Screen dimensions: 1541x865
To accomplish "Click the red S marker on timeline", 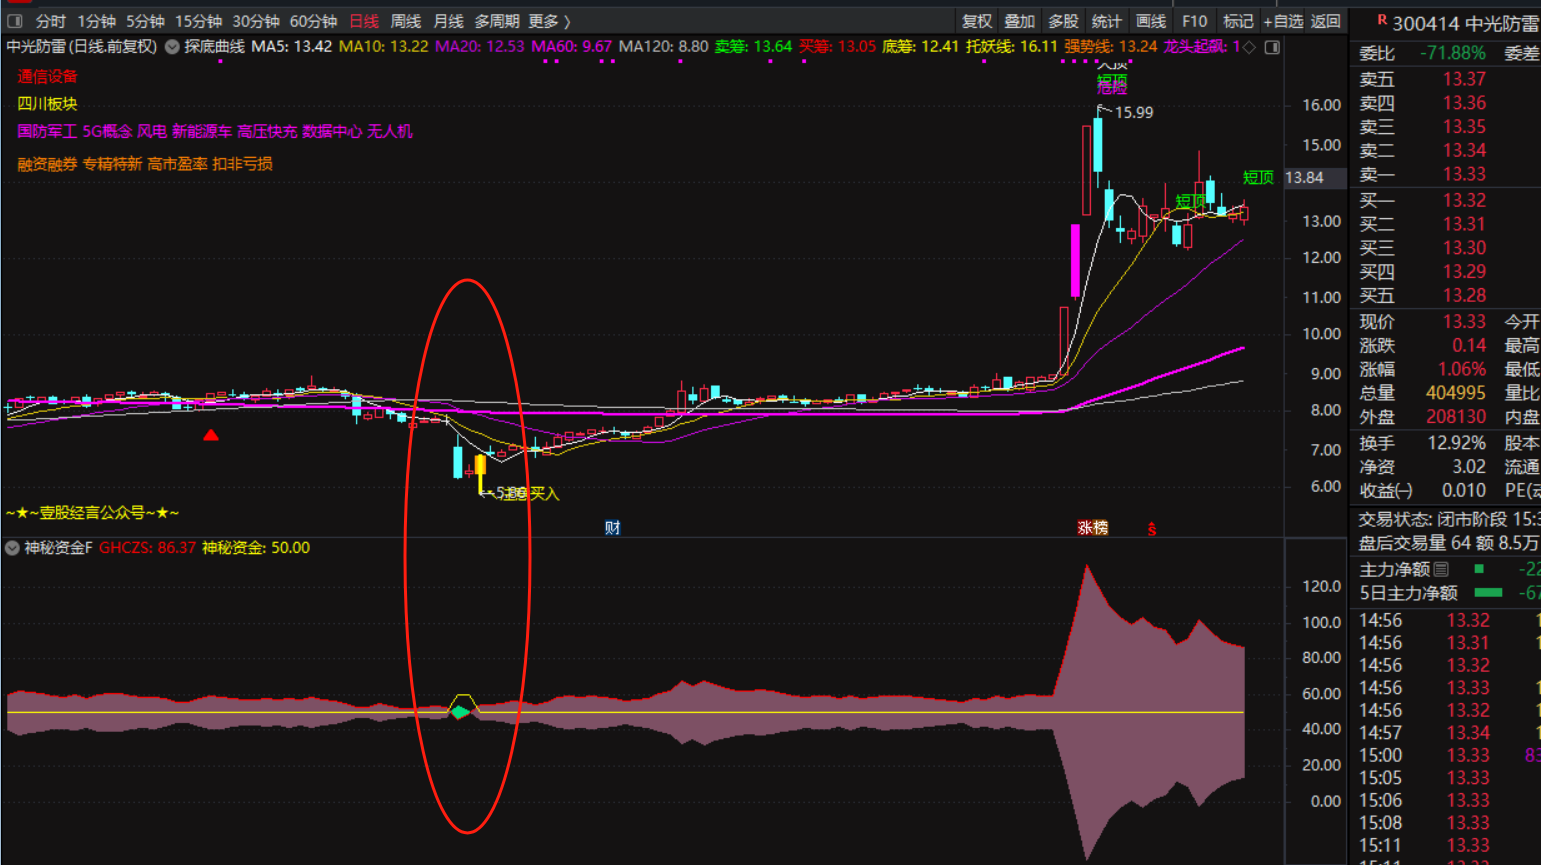I will (x=1152, y=529).
